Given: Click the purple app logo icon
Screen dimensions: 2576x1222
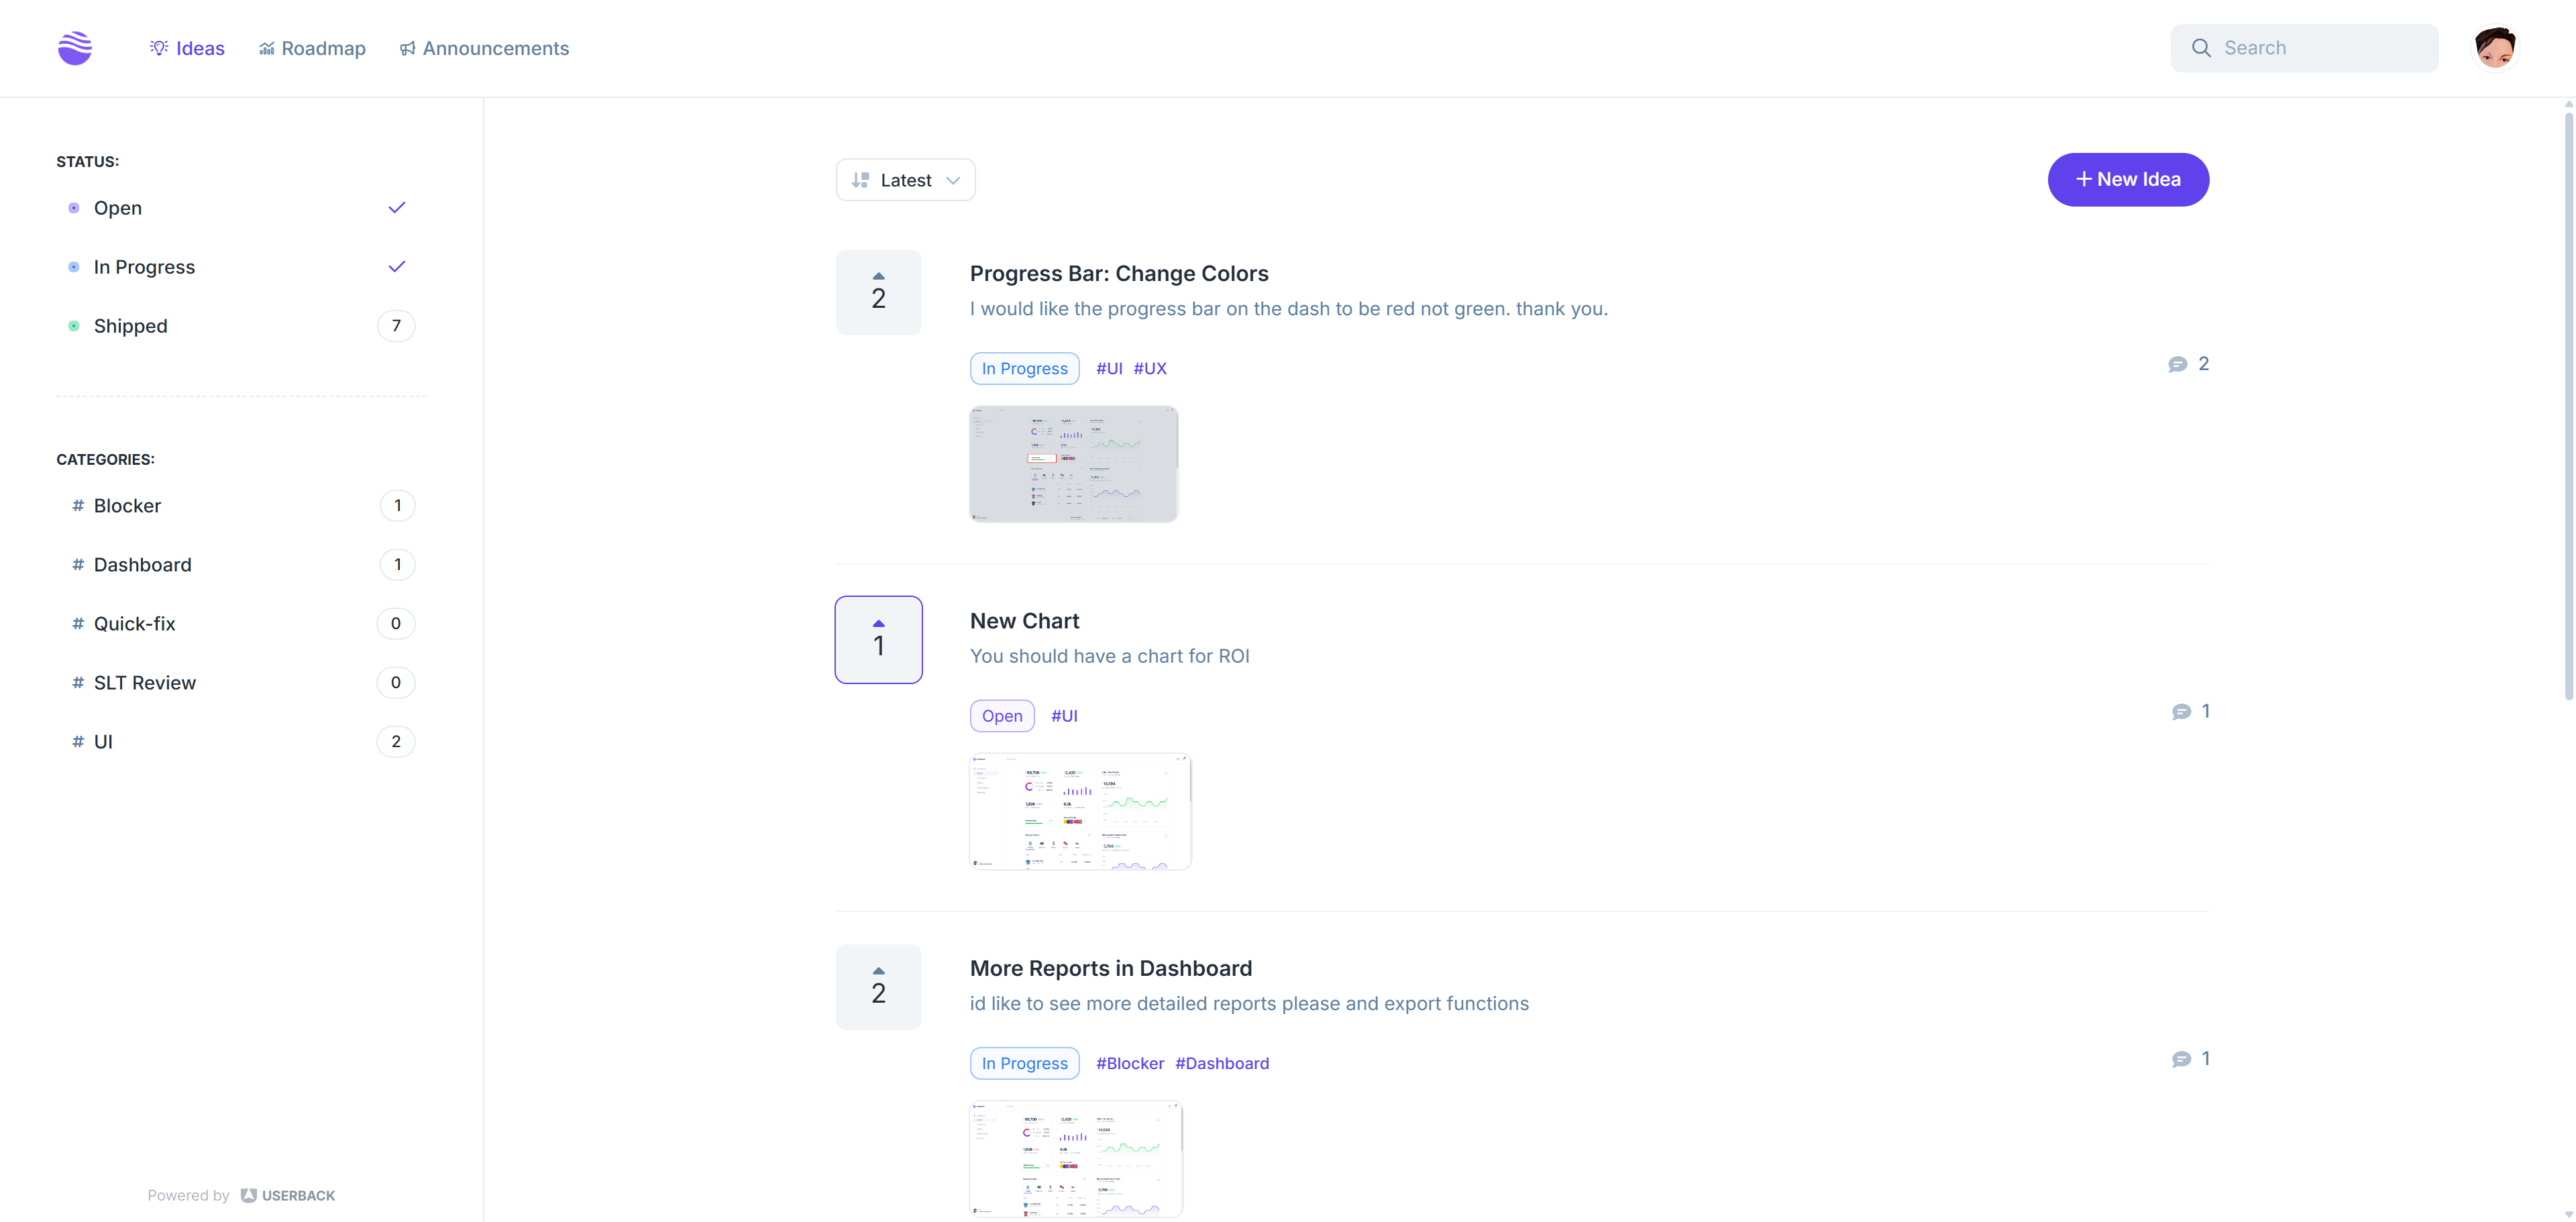Looking at the screenshot, I should click(75, 48).
